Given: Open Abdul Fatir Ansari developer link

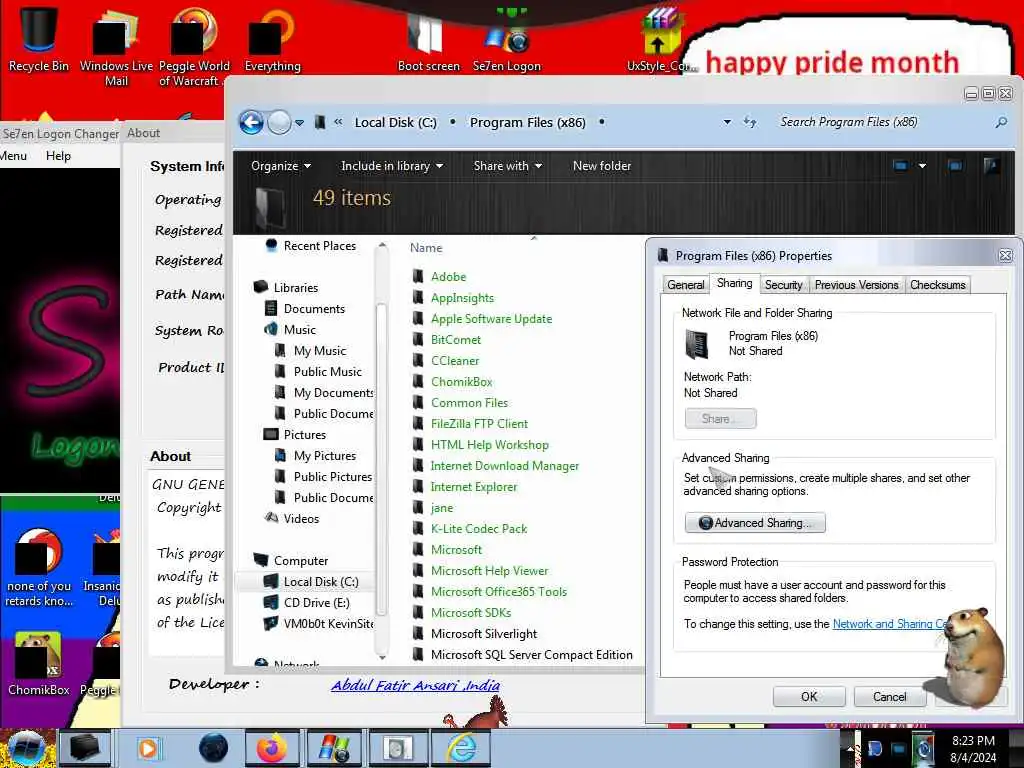Looking at the screenshot, I should [415, 685].
